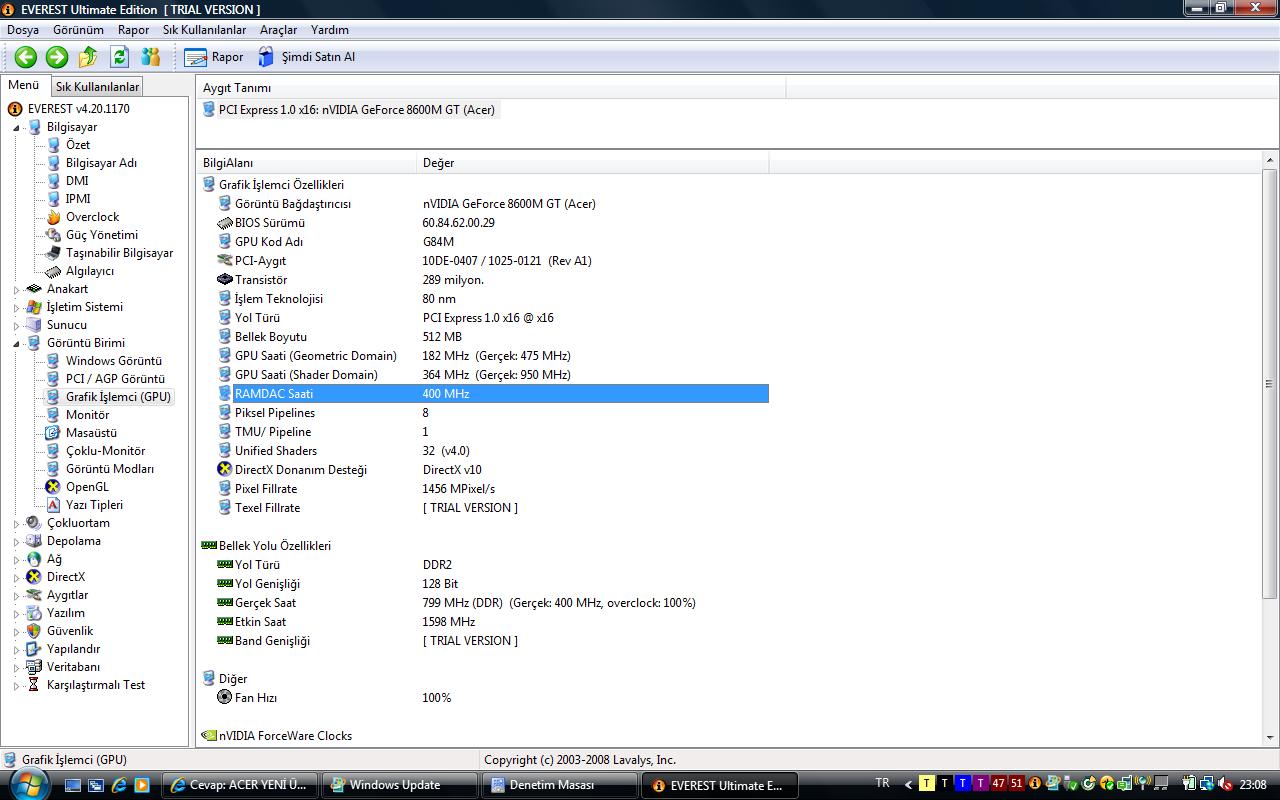Click the BilgiAlanı column header
The width and height of the screenshot is (1280, 800).
tap(306, 162)
